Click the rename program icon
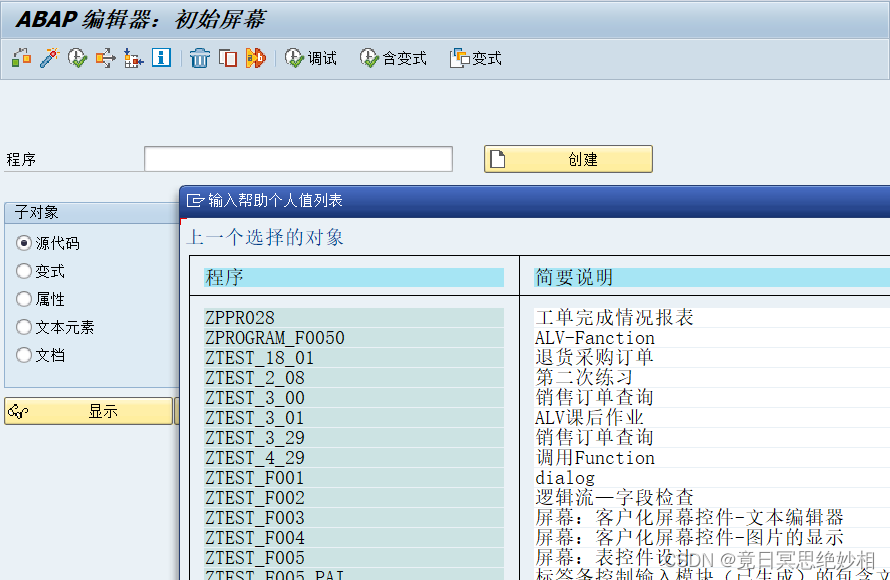The image size is (890, 580). (255, 58)
